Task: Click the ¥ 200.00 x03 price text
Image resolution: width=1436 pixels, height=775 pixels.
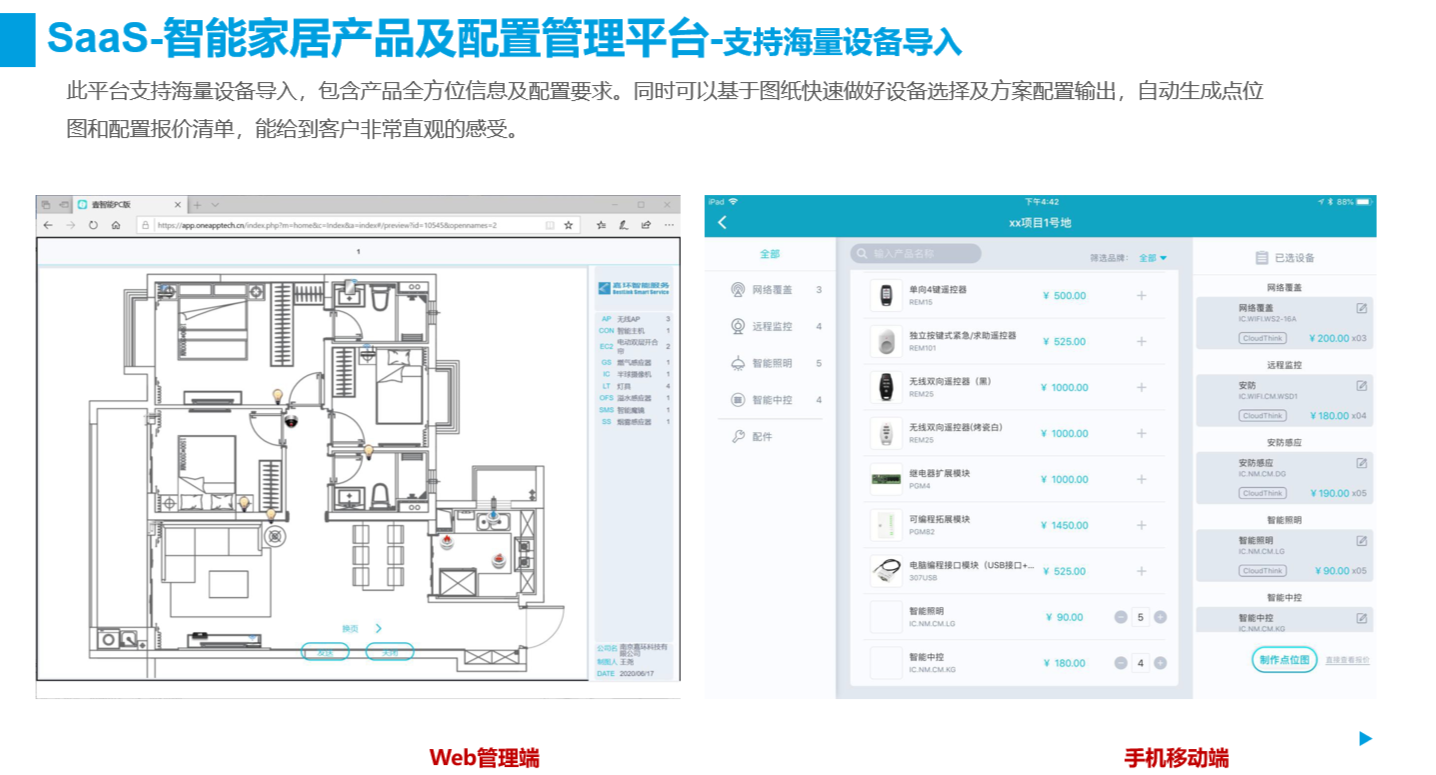Action: [1338, 338]
